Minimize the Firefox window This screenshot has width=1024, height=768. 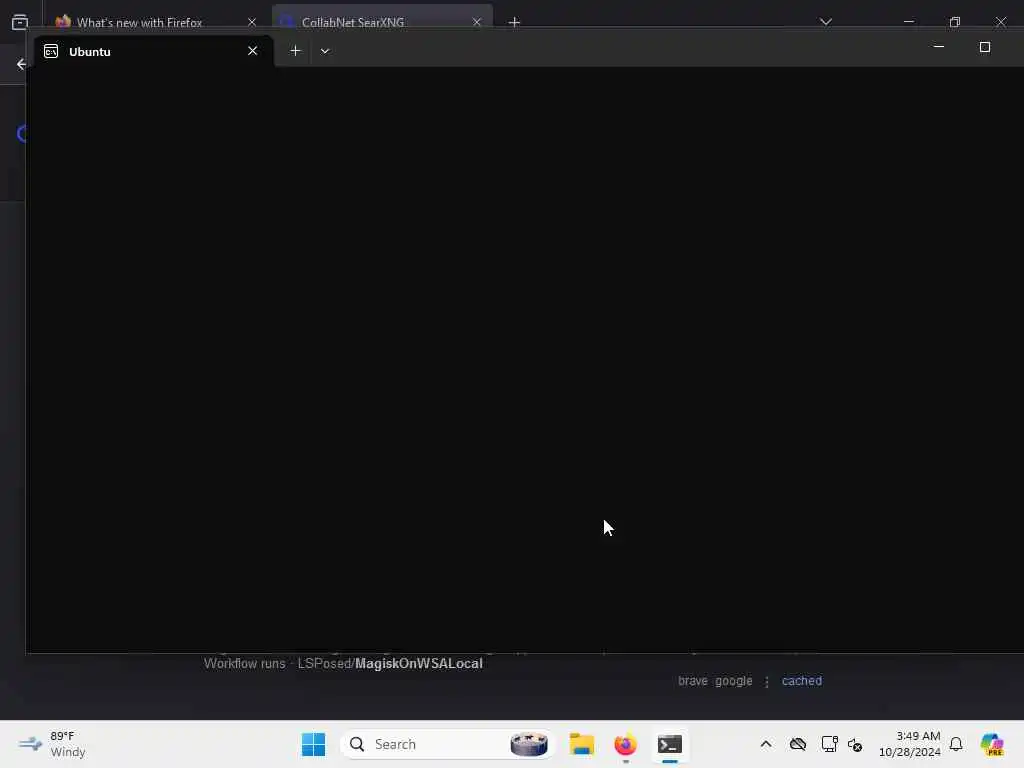(x=908, y=22)
